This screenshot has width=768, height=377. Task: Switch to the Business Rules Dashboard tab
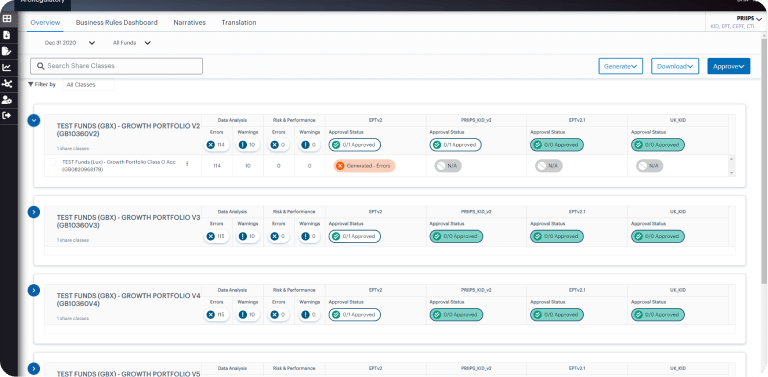117,23
